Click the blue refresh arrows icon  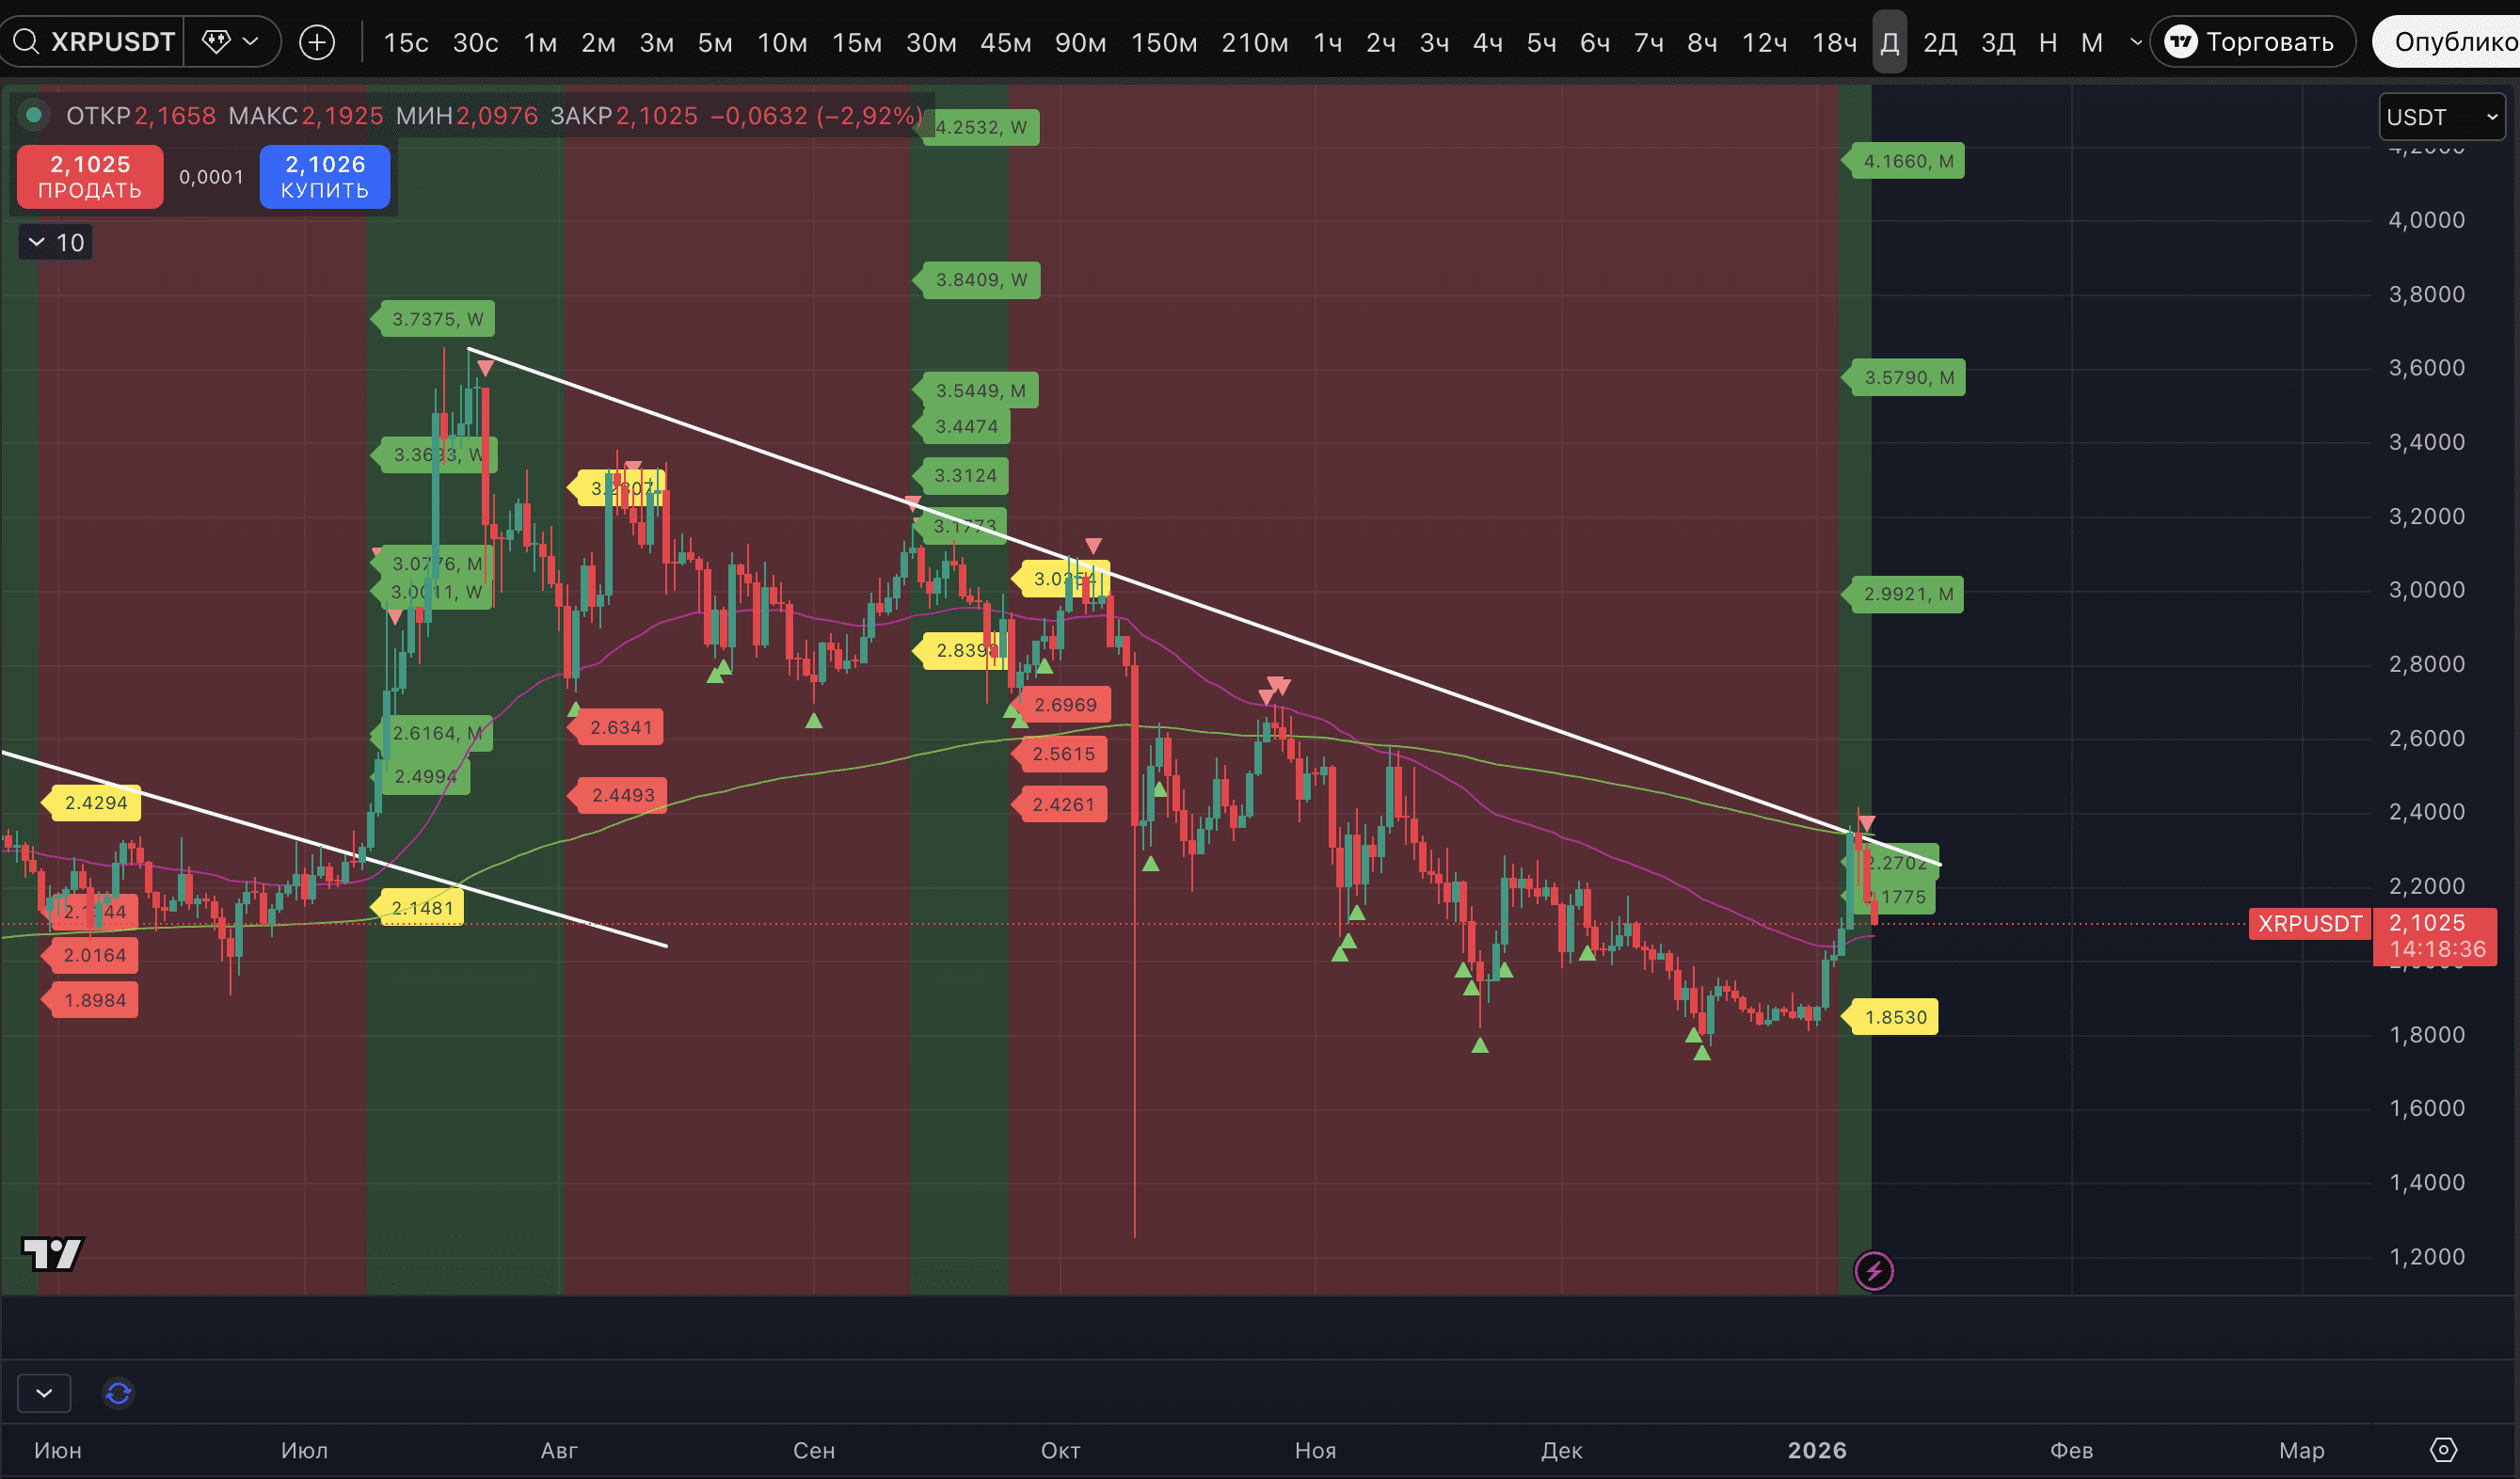pyautogui.click(x=118, y=1393)
